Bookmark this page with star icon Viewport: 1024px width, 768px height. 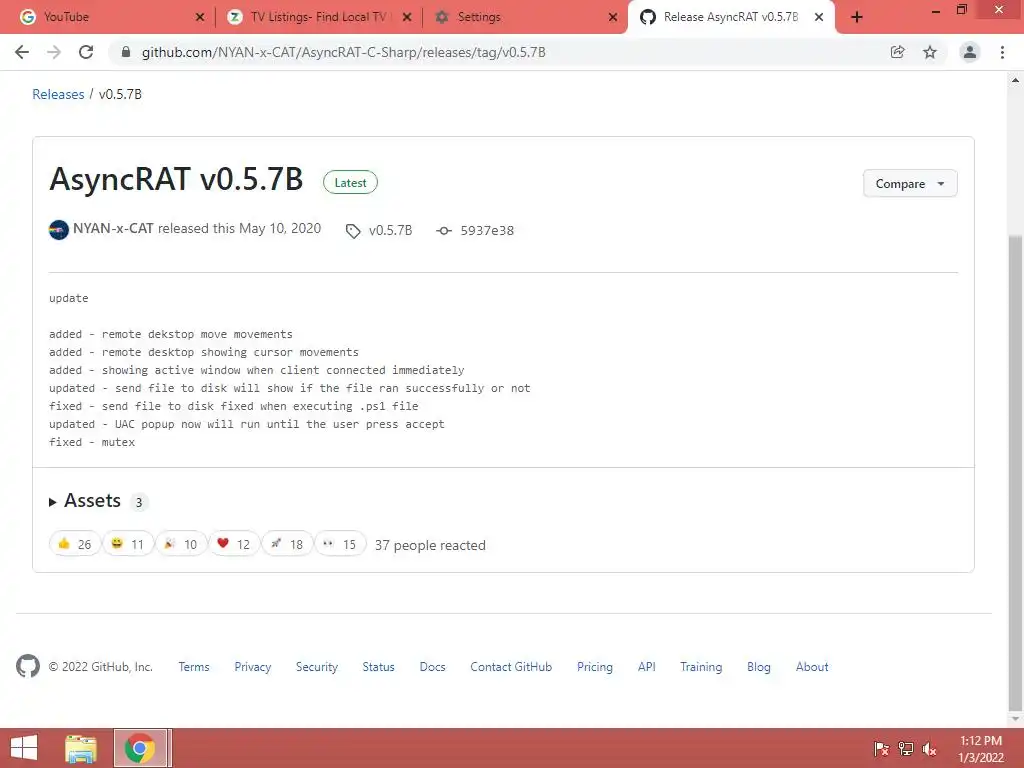tap(930, 52)
